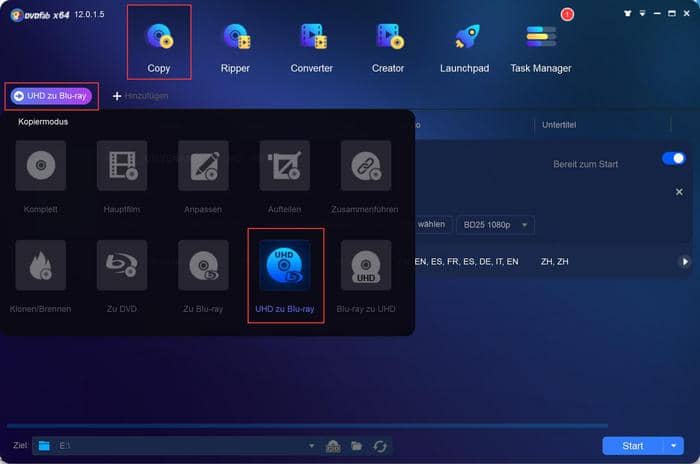
Task: Click the red notification badge
Action: tap(567, 14)
